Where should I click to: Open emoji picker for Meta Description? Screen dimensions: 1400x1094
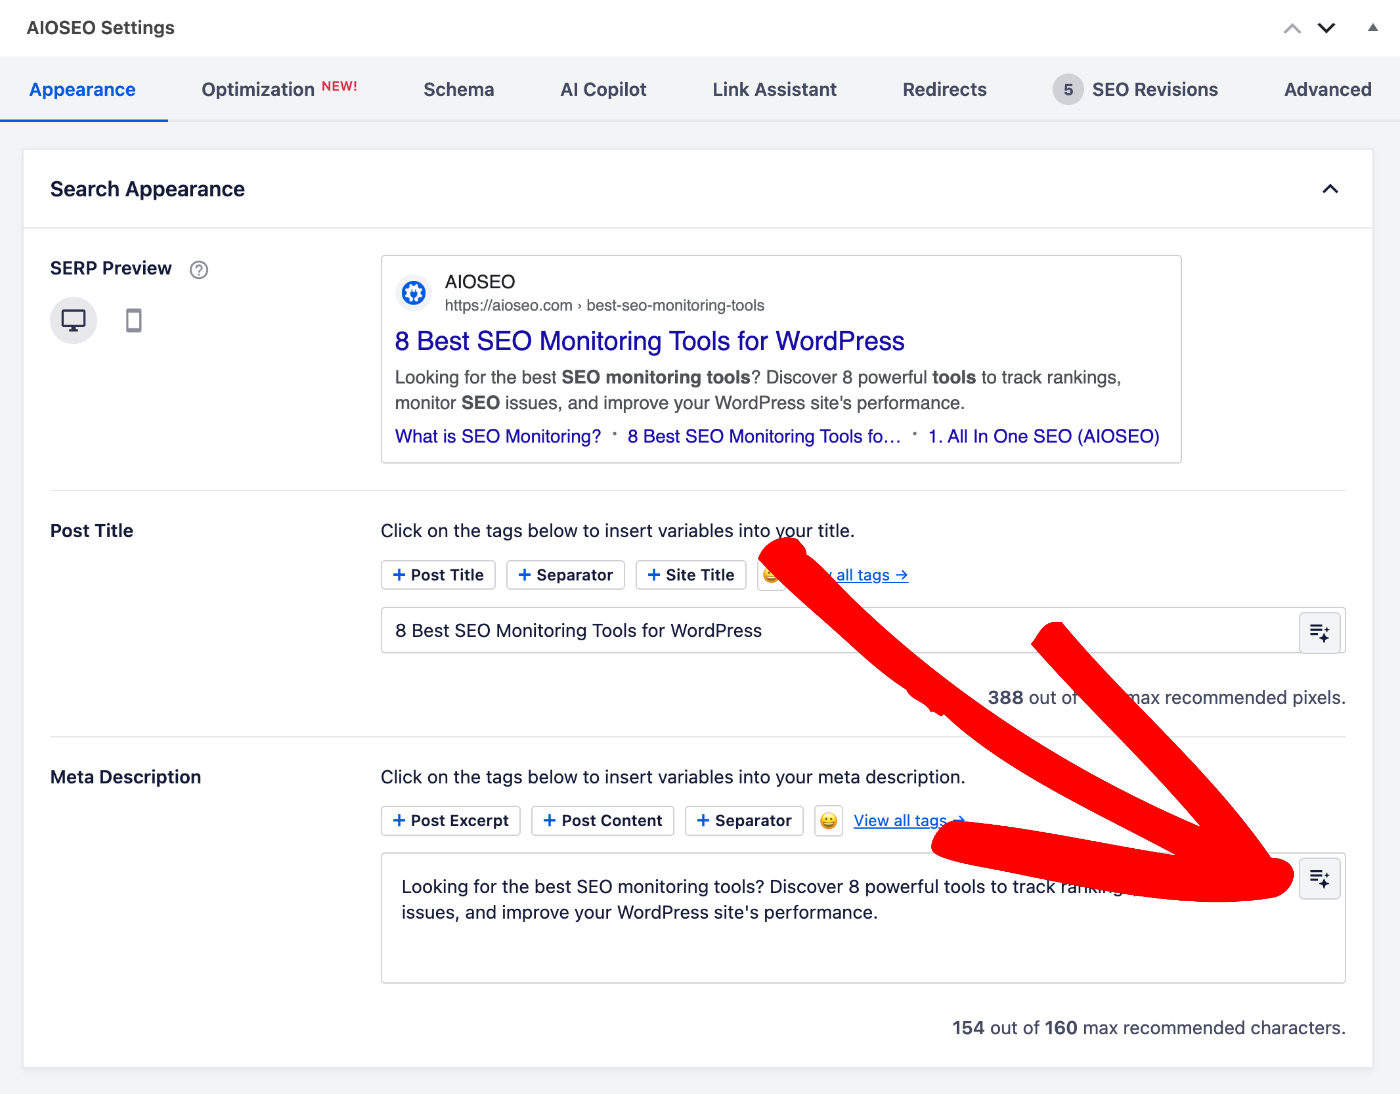click(x=828, y=821)
